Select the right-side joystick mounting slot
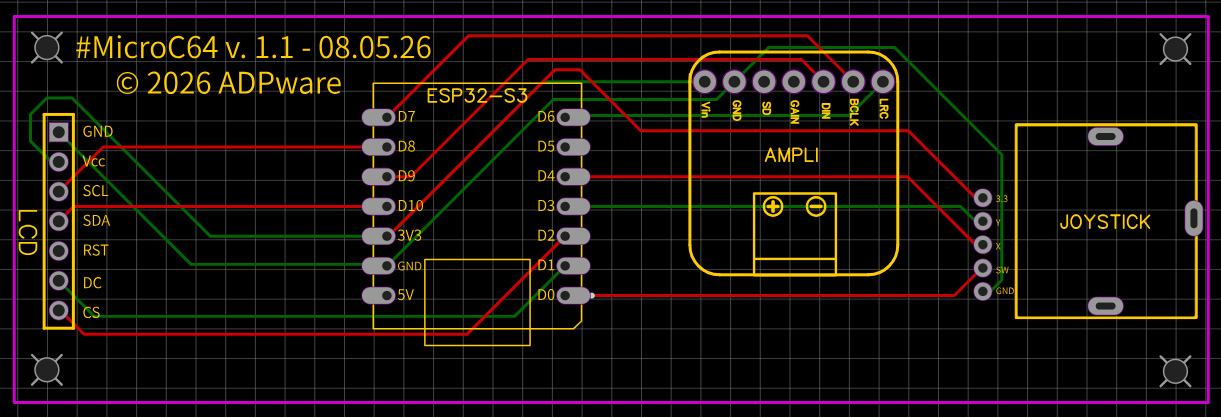 tap(1192, 219)
